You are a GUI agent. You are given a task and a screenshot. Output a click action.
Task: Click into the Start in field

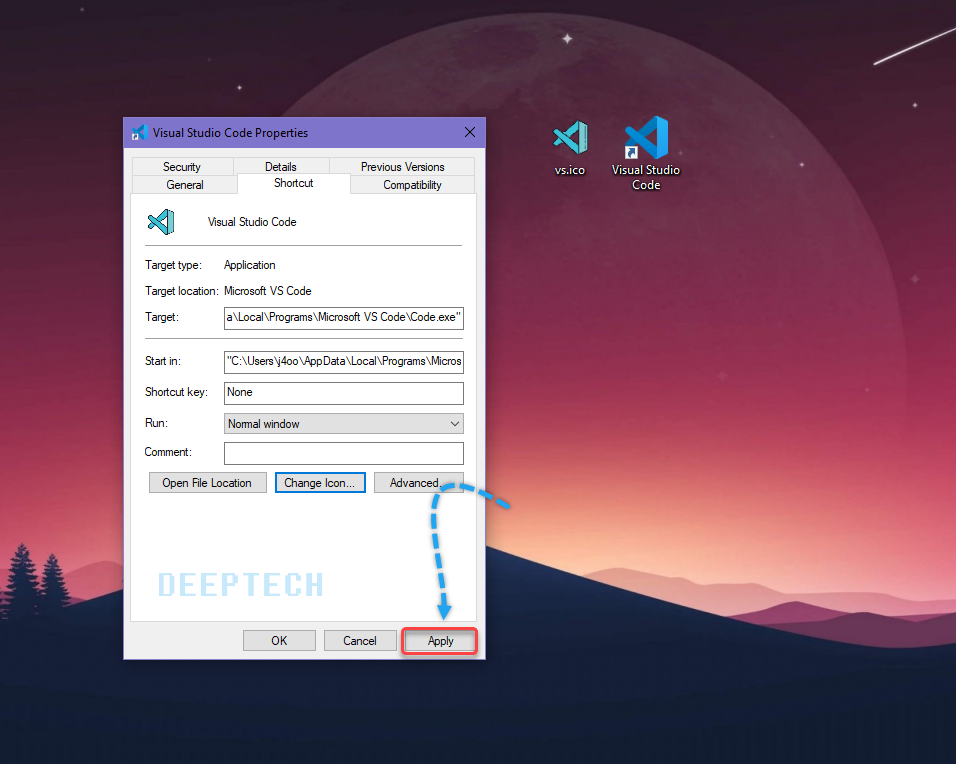344,362
